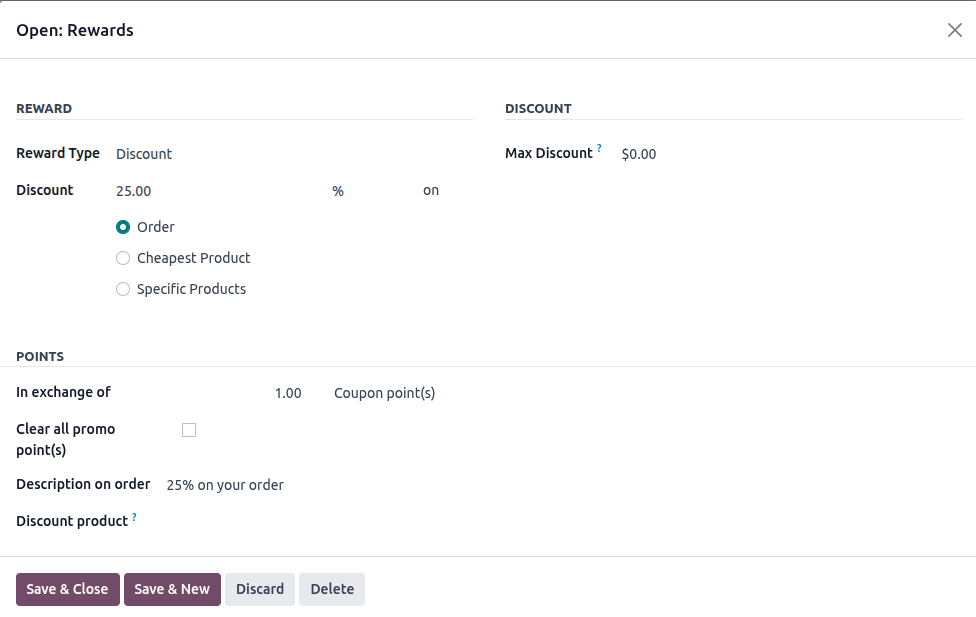Open the Discount product selection field
This screenshot has height=617, width=976.
tap(300, 521)
